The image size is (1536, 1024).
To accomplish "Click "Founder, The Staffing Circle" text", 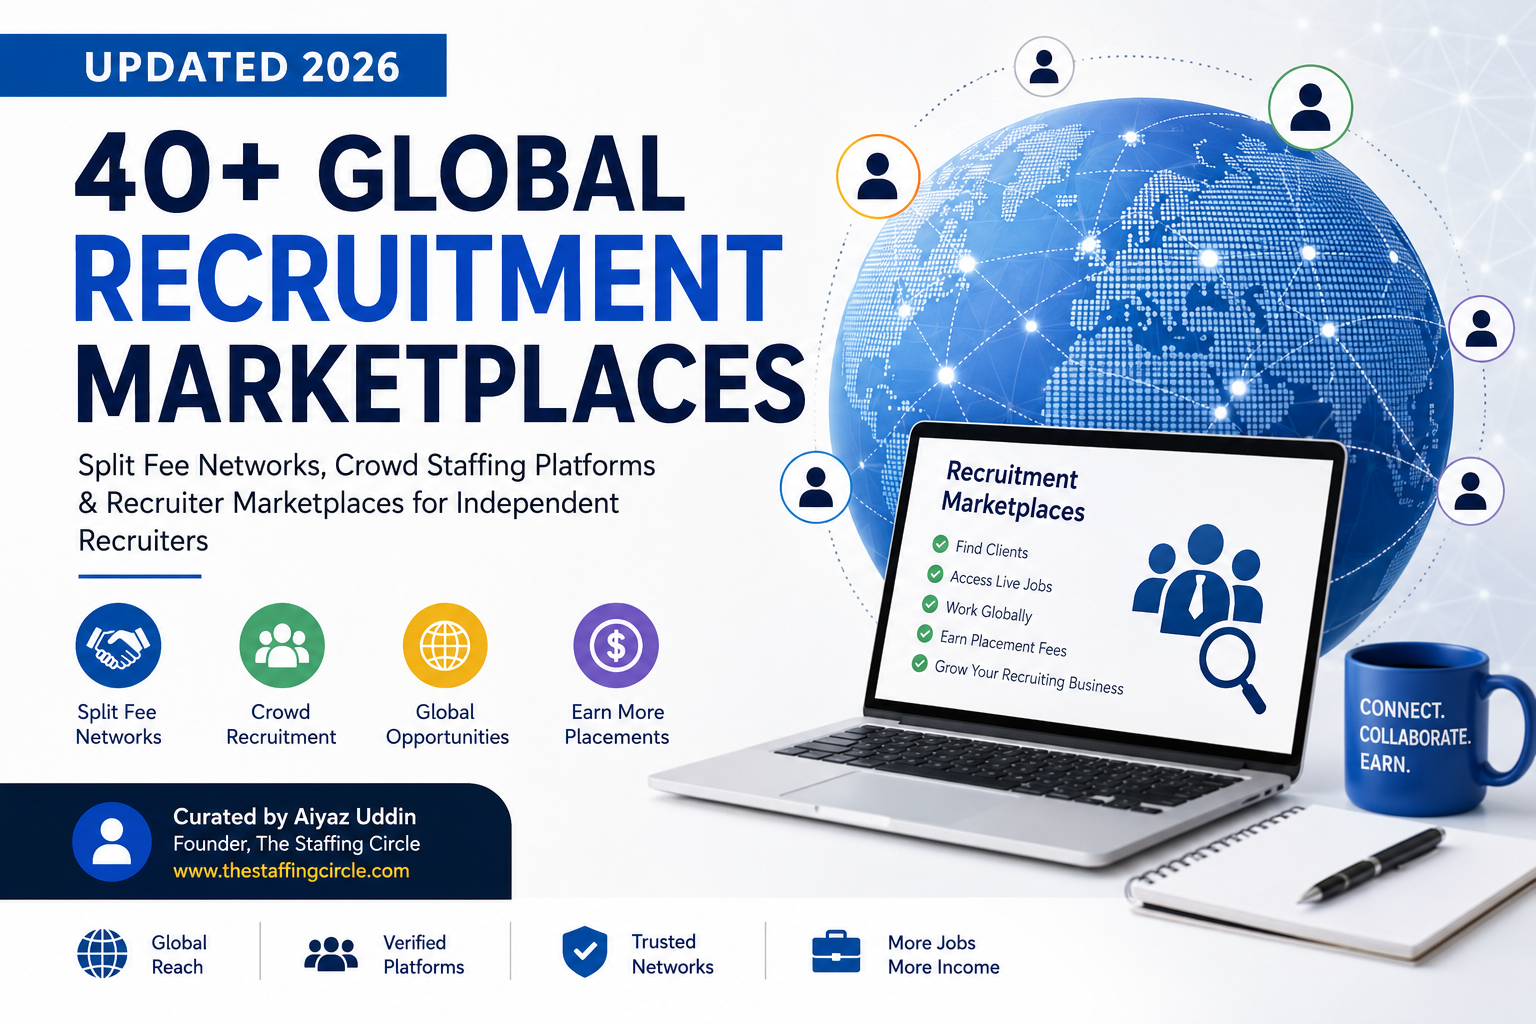I will tap(297, 844).
